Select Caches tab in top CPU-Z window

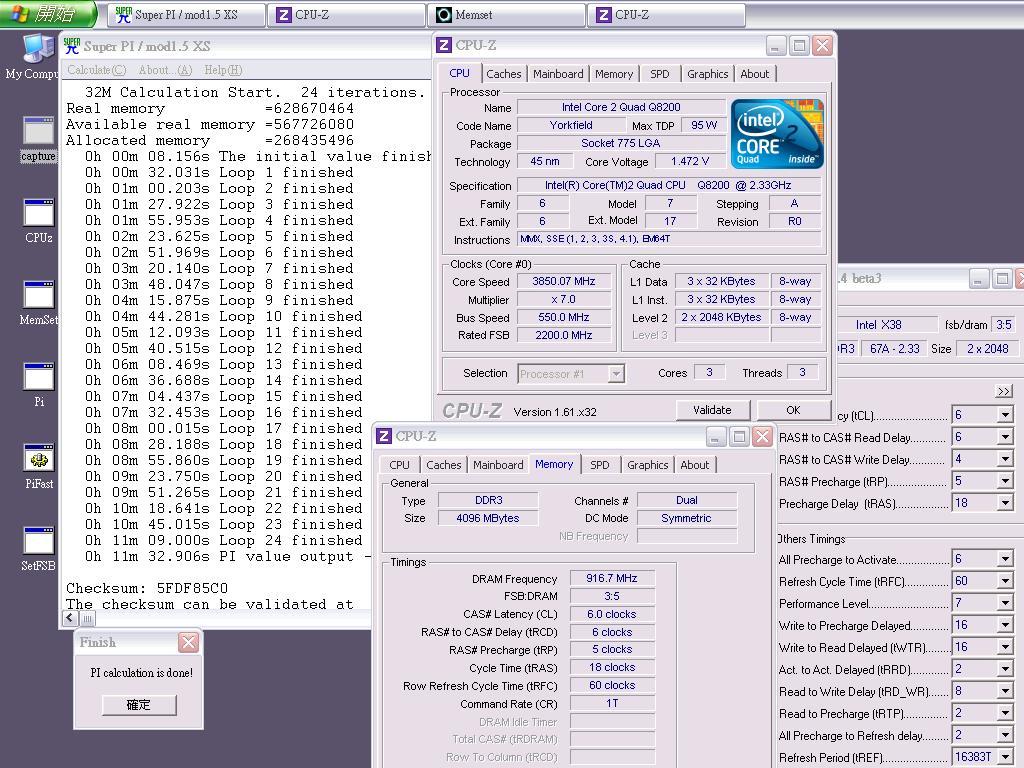coord(504,74)
